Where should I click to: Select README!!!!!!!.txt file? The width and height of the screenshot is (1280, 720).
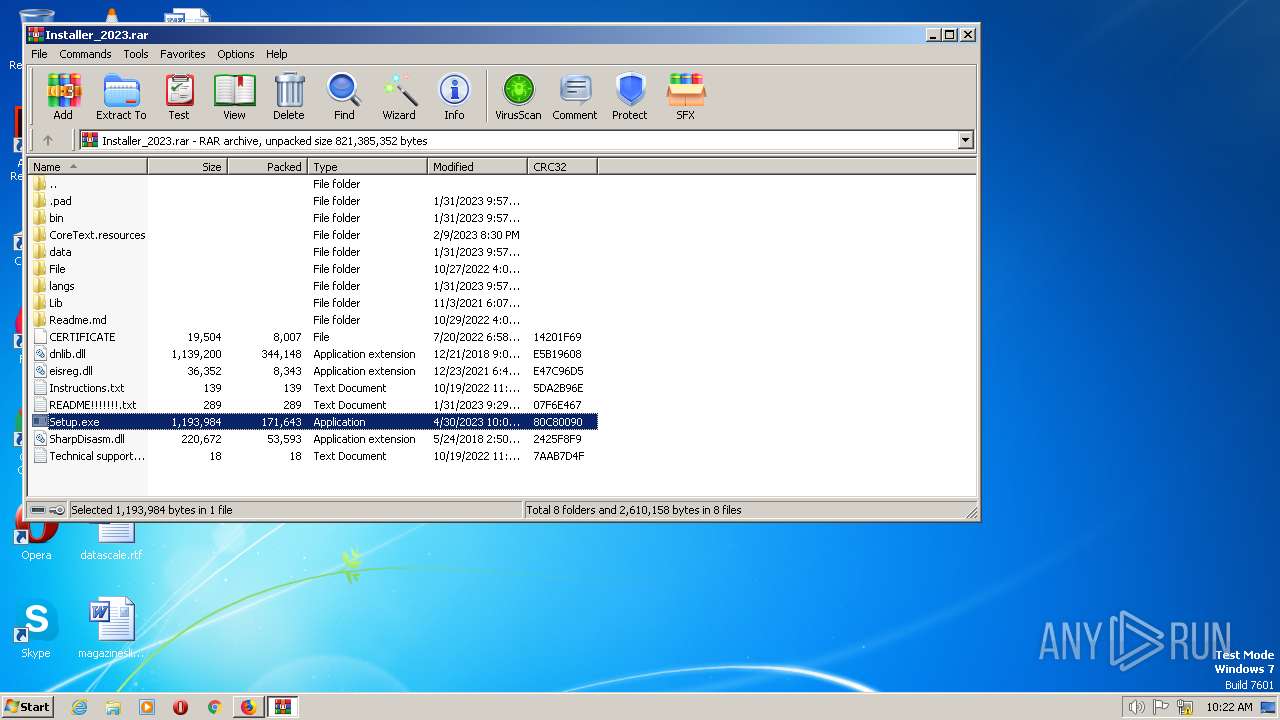pos(313,405)
